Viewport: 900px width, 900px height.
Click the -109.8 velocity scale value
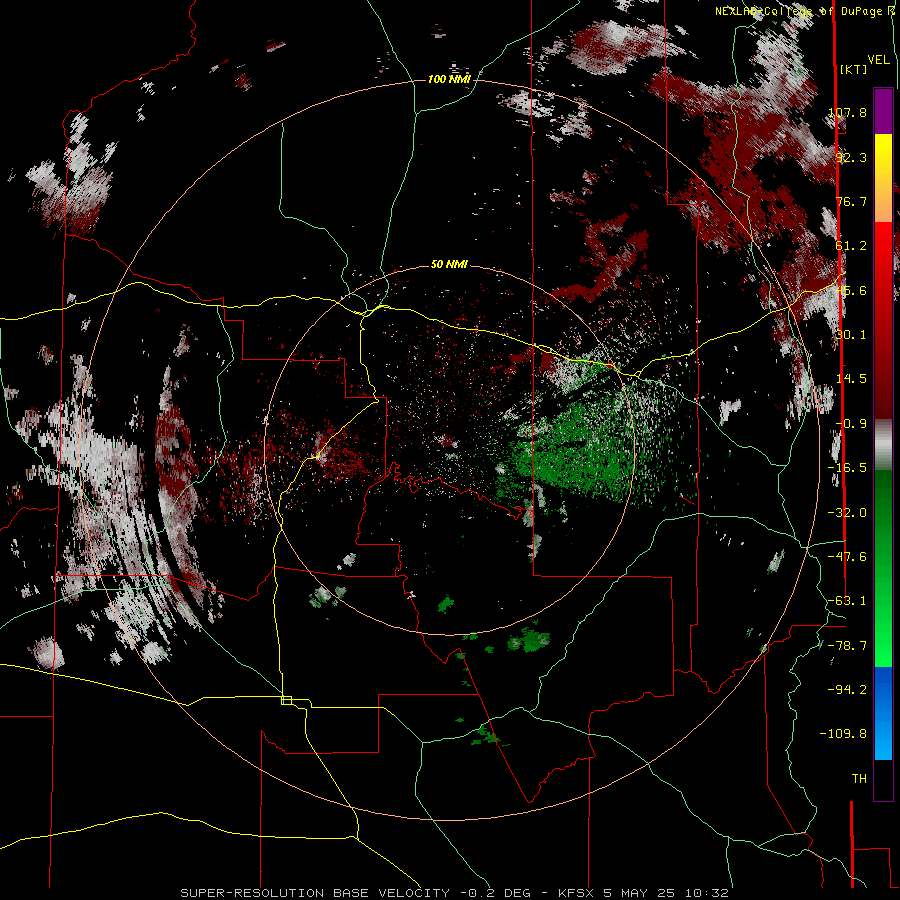pos(844,734)
